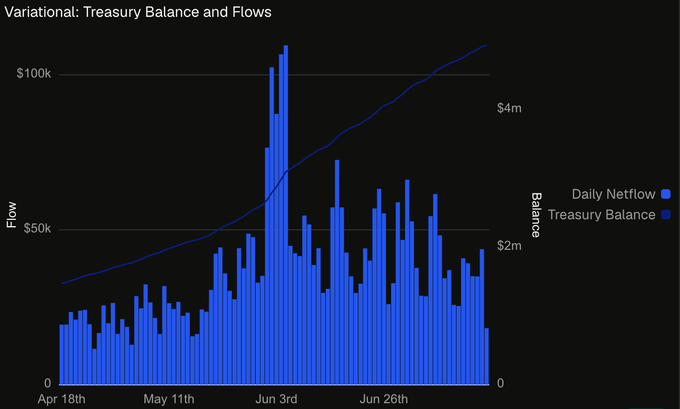Click the end point of the Treasury Balance line
Viewport: 680px width, 409px height.
(x=486, y=46)
